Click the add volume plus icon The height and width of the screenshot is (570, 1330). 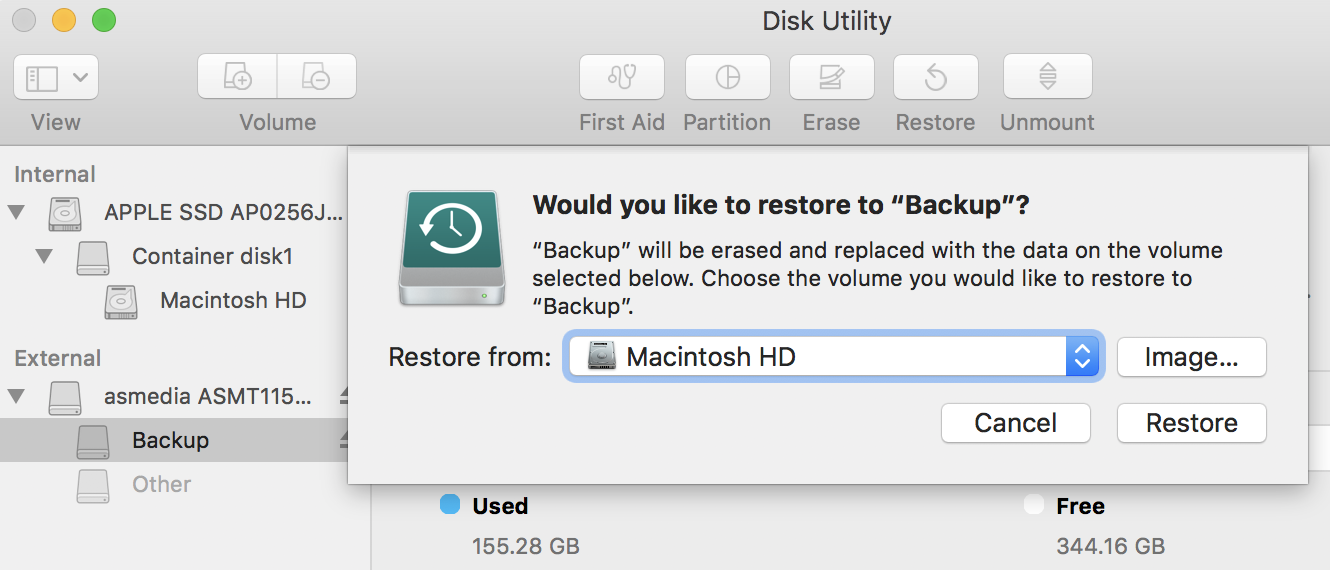click(x=237, y=77)
